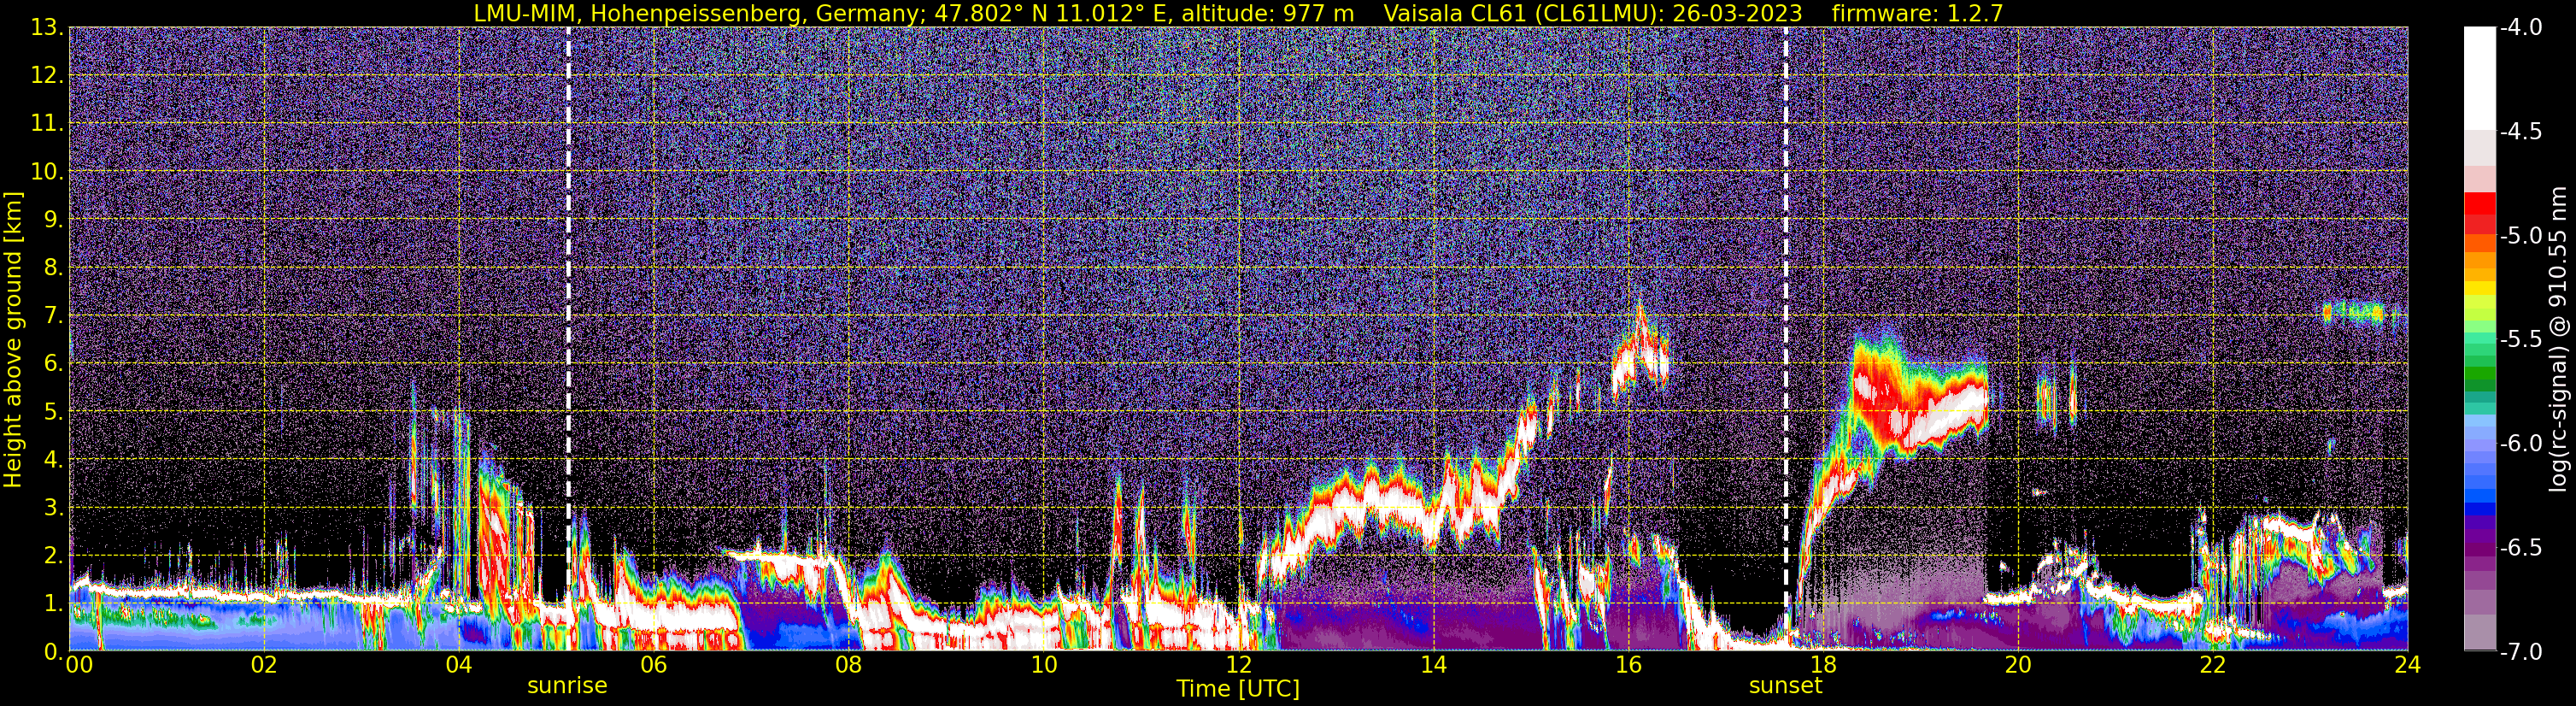Viewport: 2576px width, 706px height.
Task: Click the sunset label below the time axis
Action: tap(1785, 686)
